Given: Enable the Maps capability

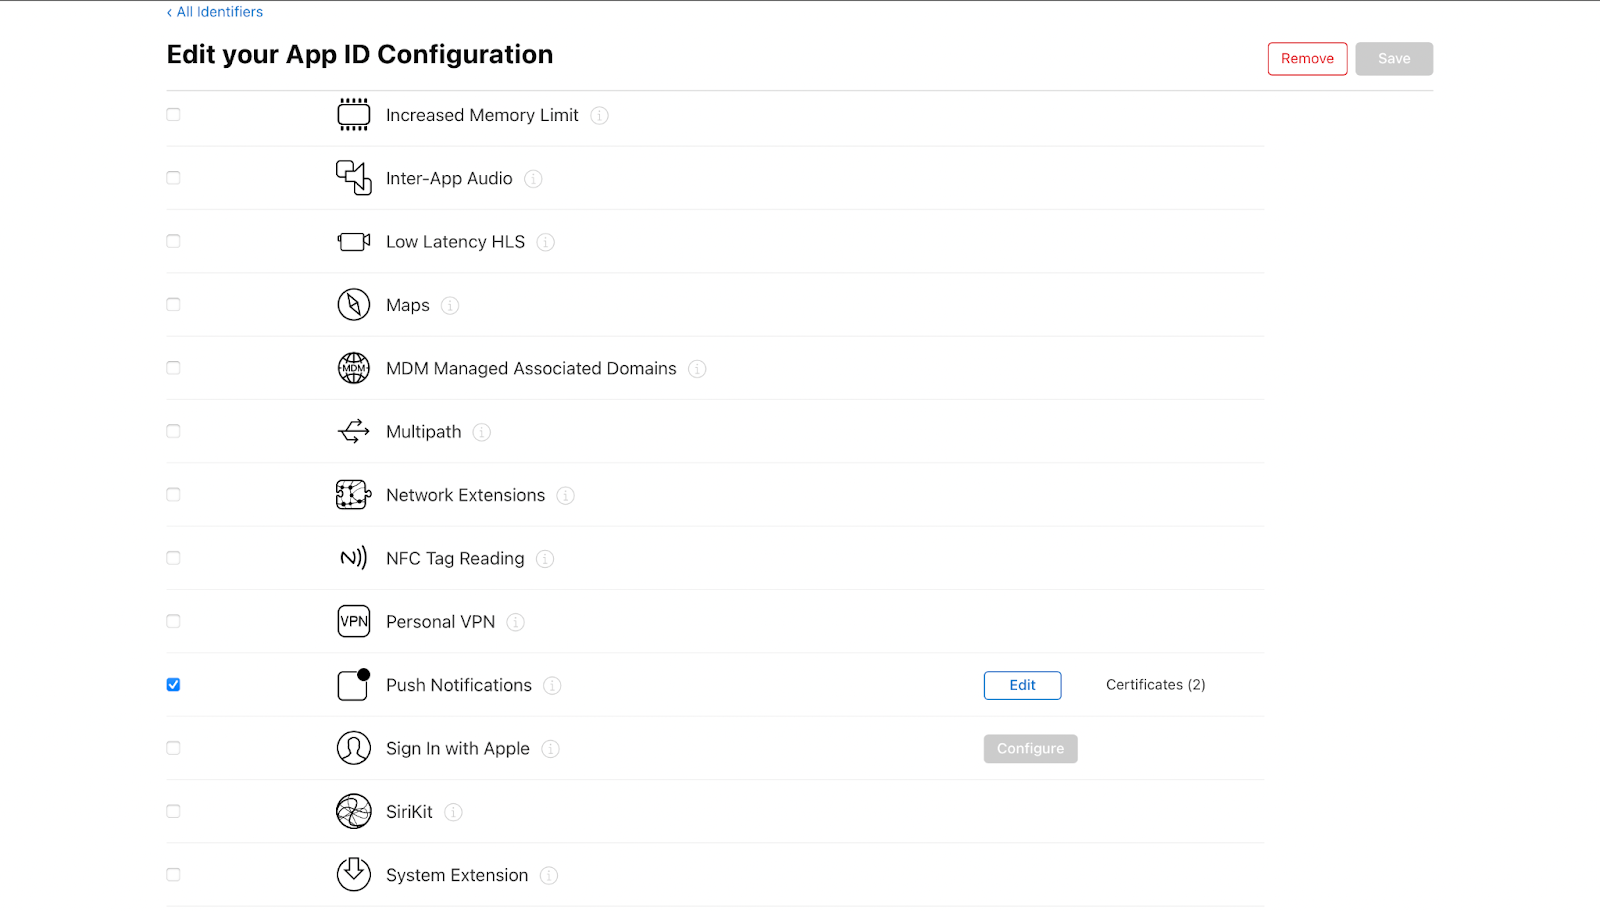Looking at the screenshot, I should (x=173, y=304).
